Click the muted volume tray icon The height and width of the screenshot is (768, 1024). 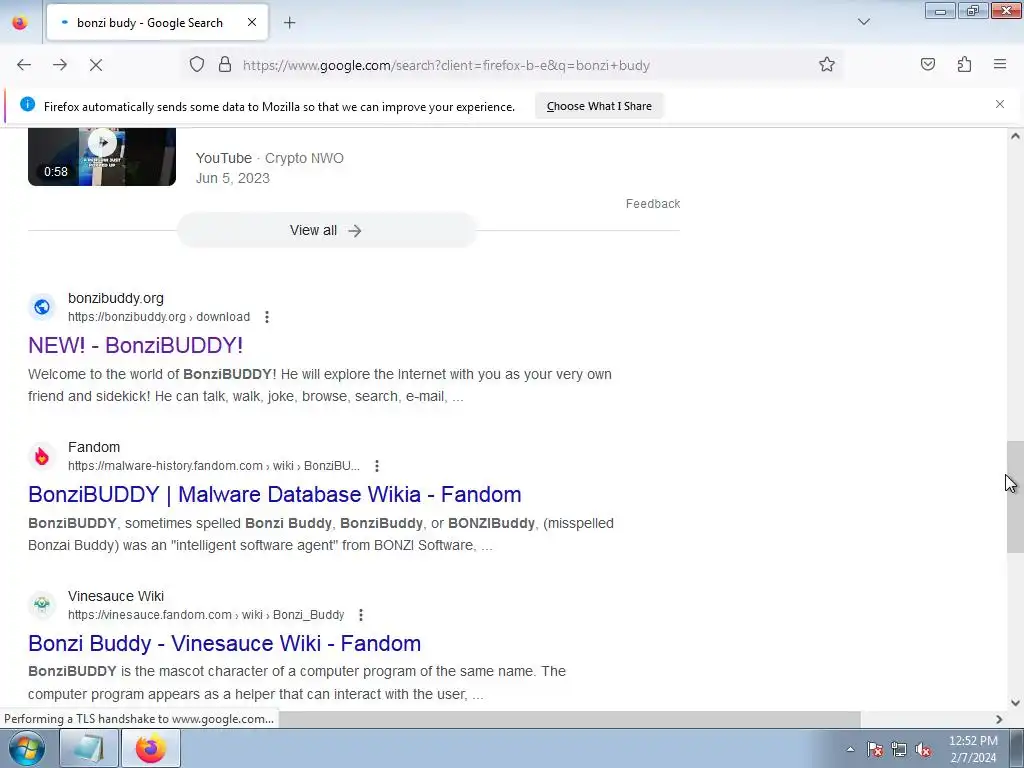point(923,750)
